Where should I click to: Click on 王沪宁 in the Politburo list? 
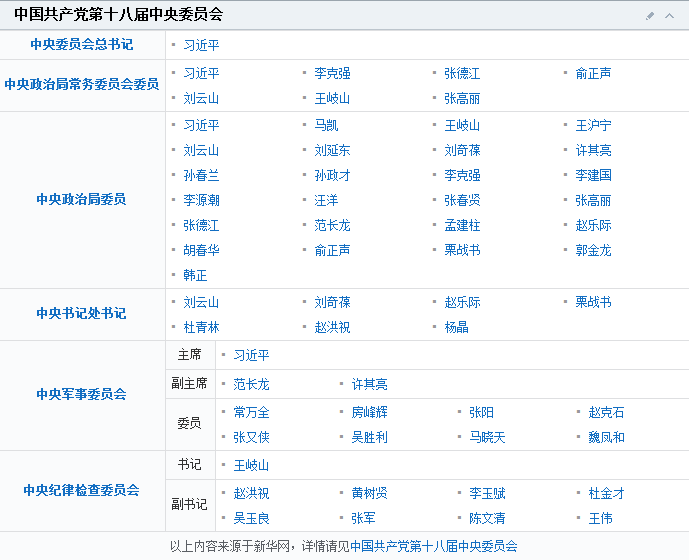coord(593,126)
